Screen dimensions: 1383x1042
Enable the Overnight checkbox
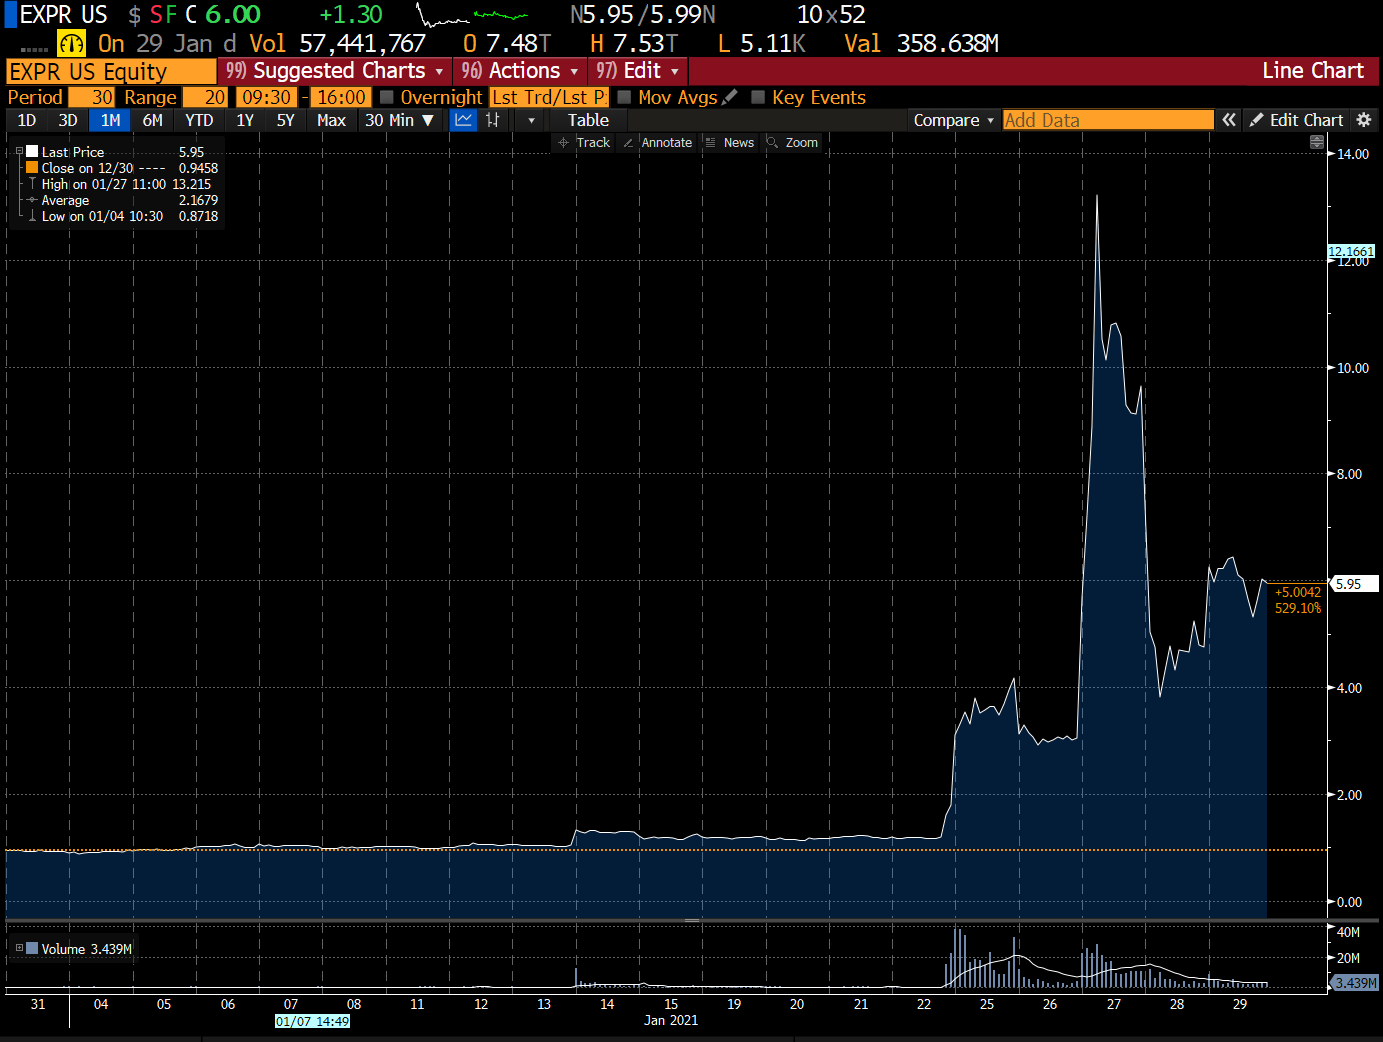(387, 97)
